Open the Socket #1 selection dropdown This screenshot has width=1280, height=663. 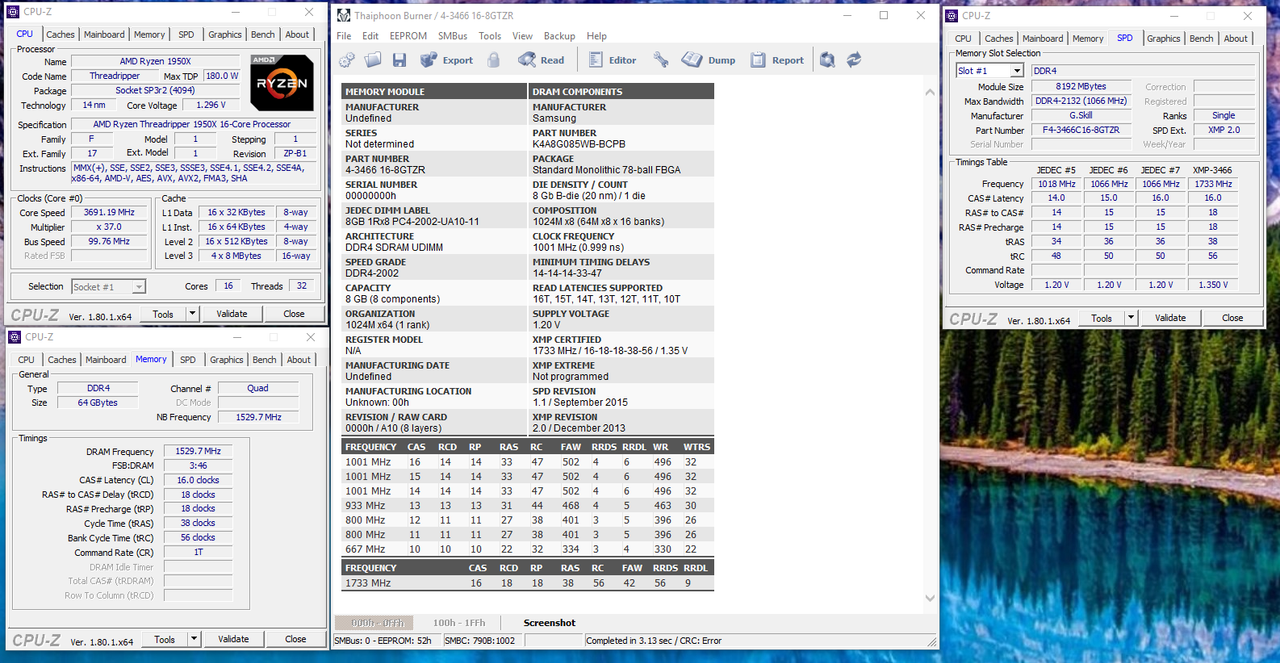pos(109,287)
